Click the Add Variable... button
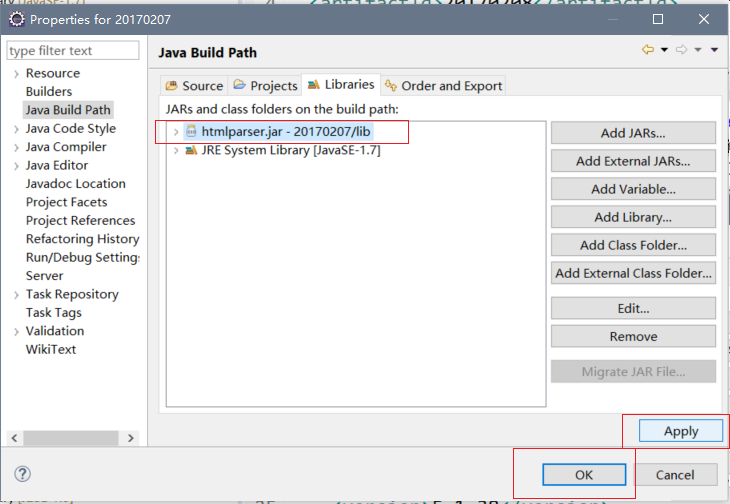 (x=633, y=189)
